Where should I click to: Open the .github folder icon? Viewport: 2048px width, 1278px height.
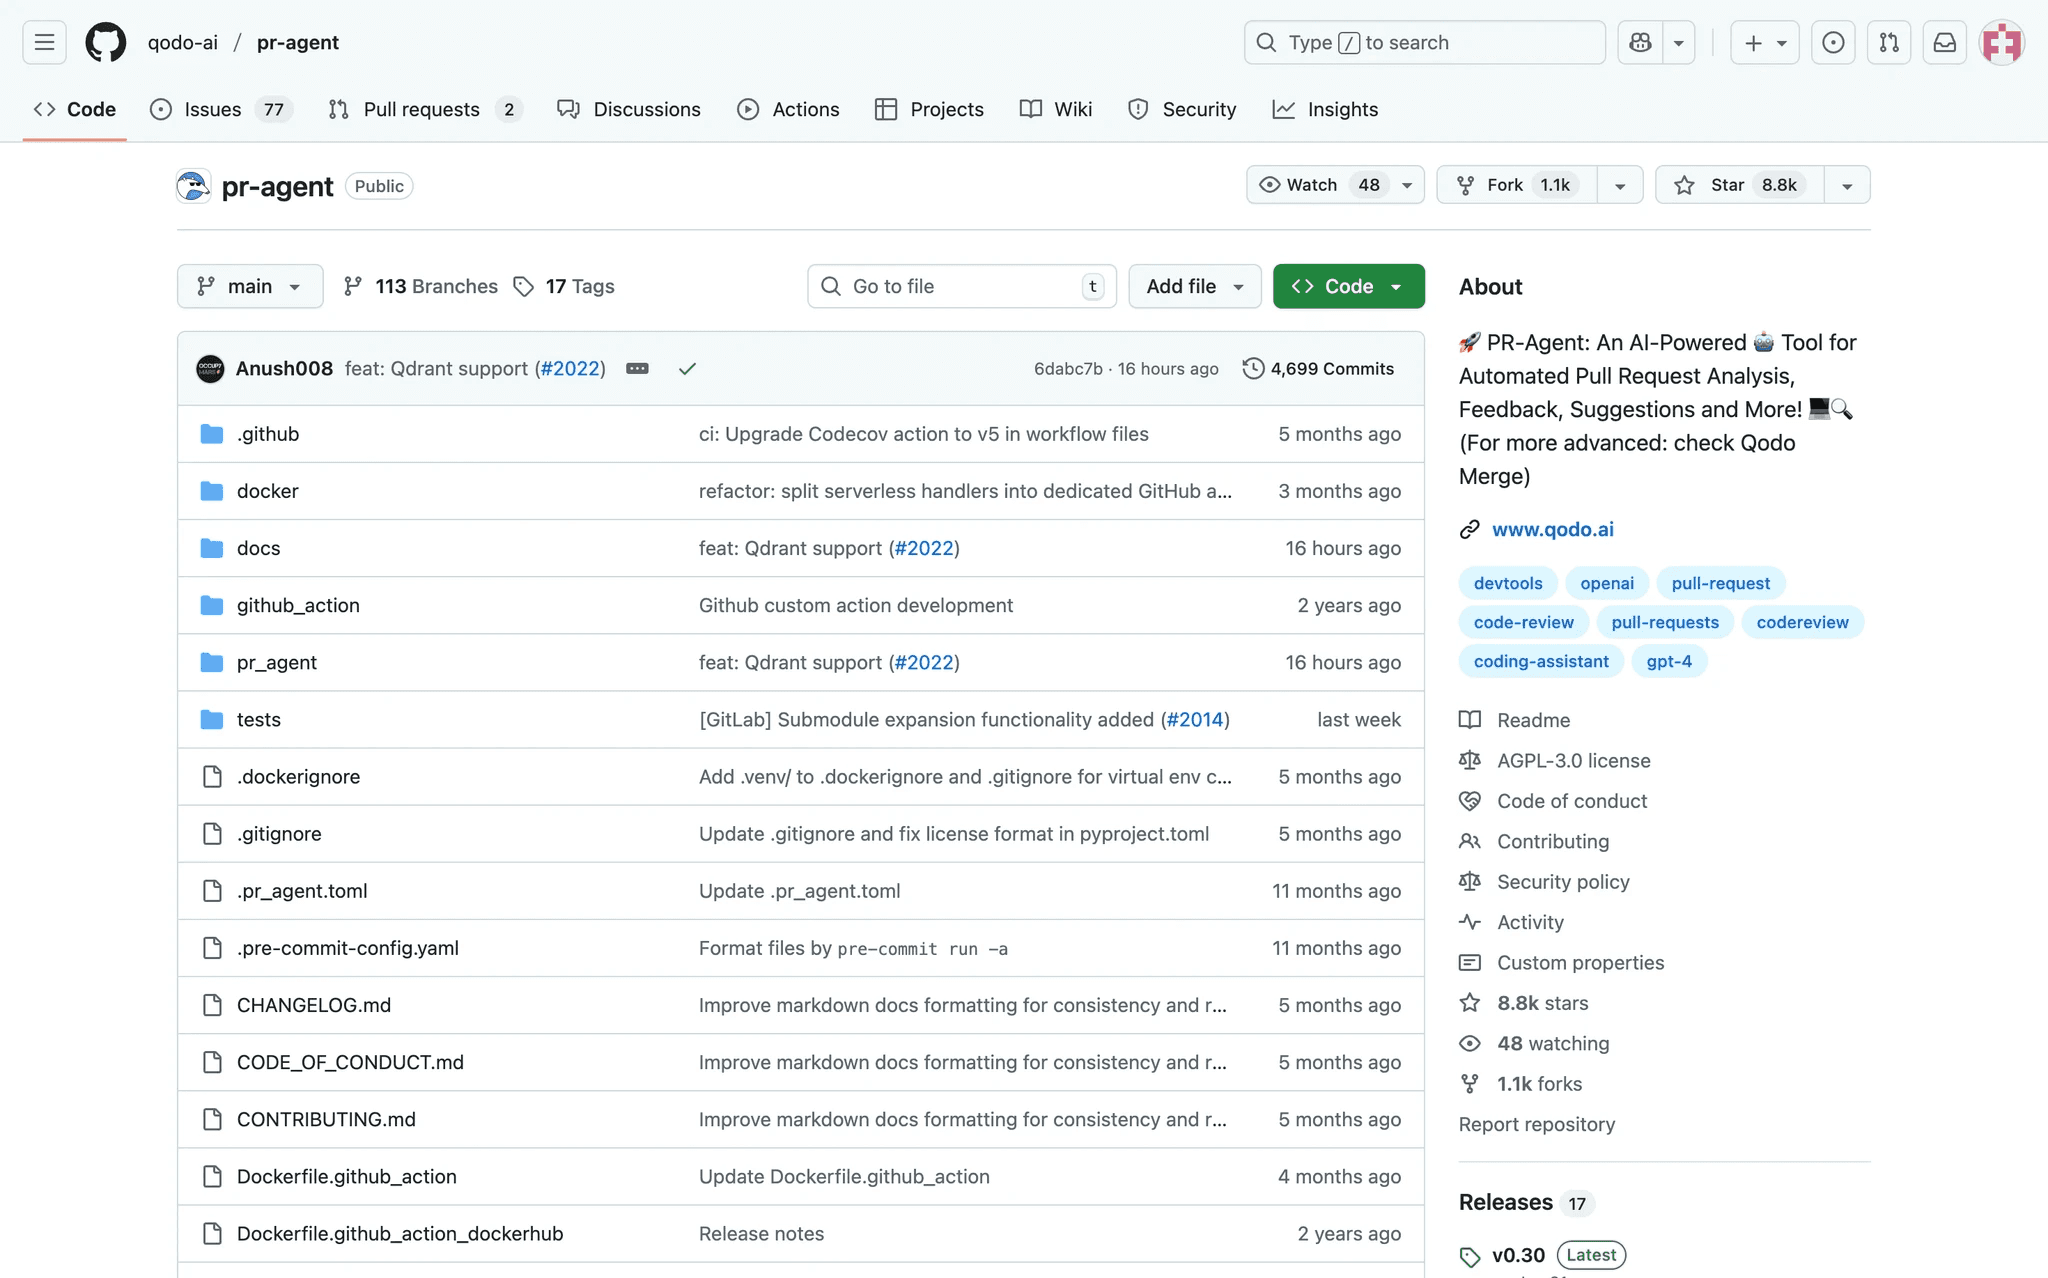(212, 434)
